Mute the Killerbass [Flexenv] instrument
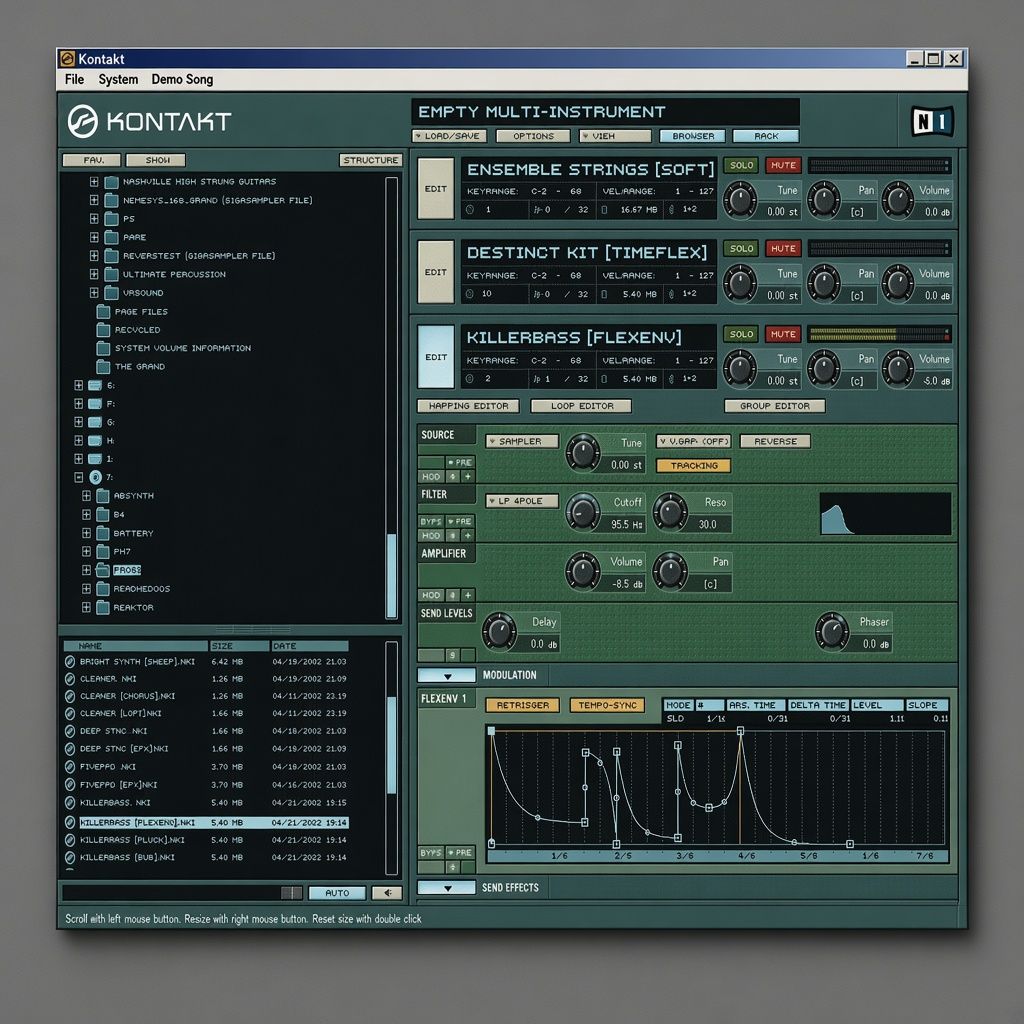 tap(783, 334)
